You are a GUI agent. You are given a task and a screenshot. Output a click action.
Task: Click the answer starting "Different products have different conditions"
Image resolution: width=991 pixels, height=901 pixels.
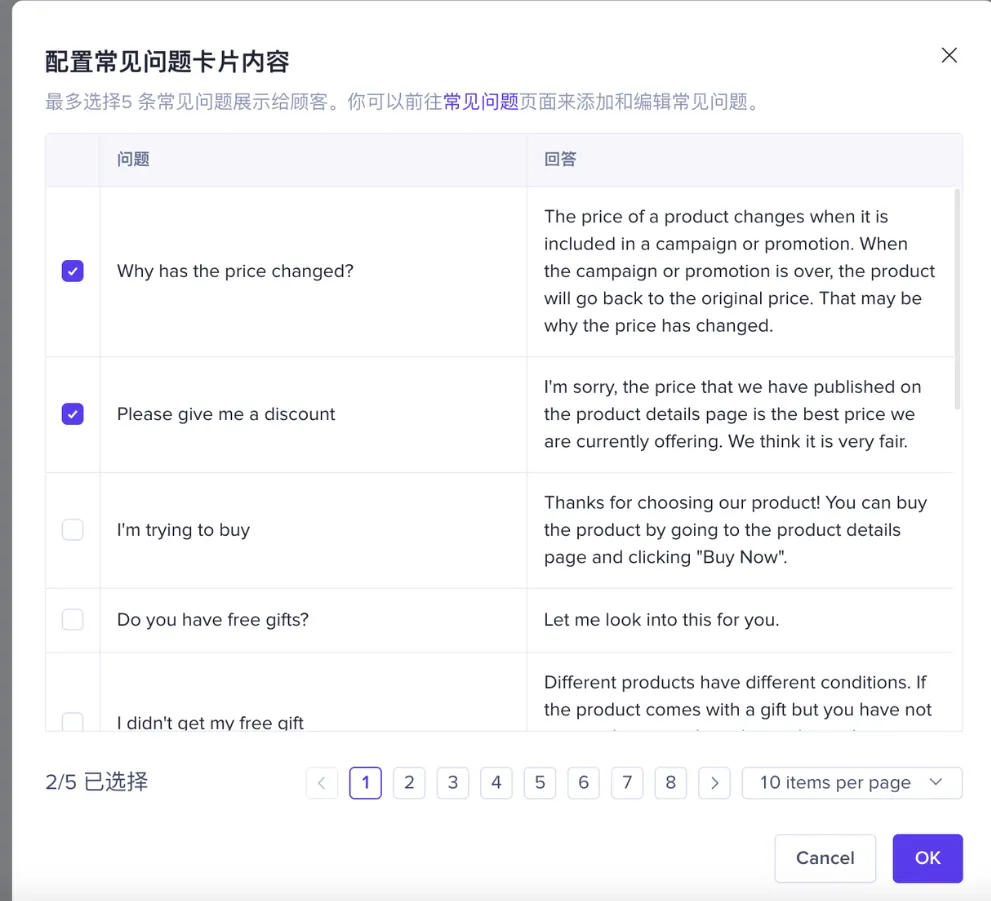(x=738, y=701)
